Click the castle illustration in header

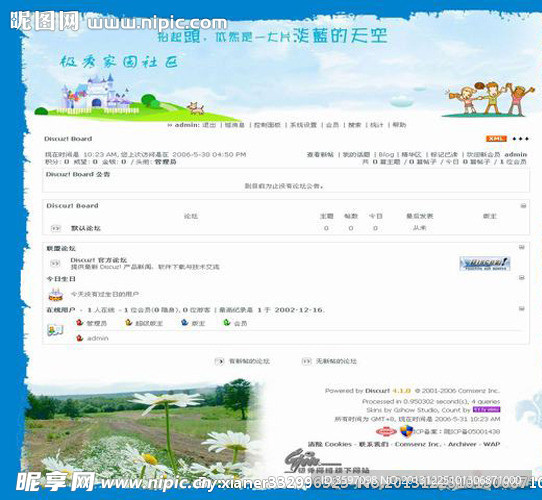point(95,93)
